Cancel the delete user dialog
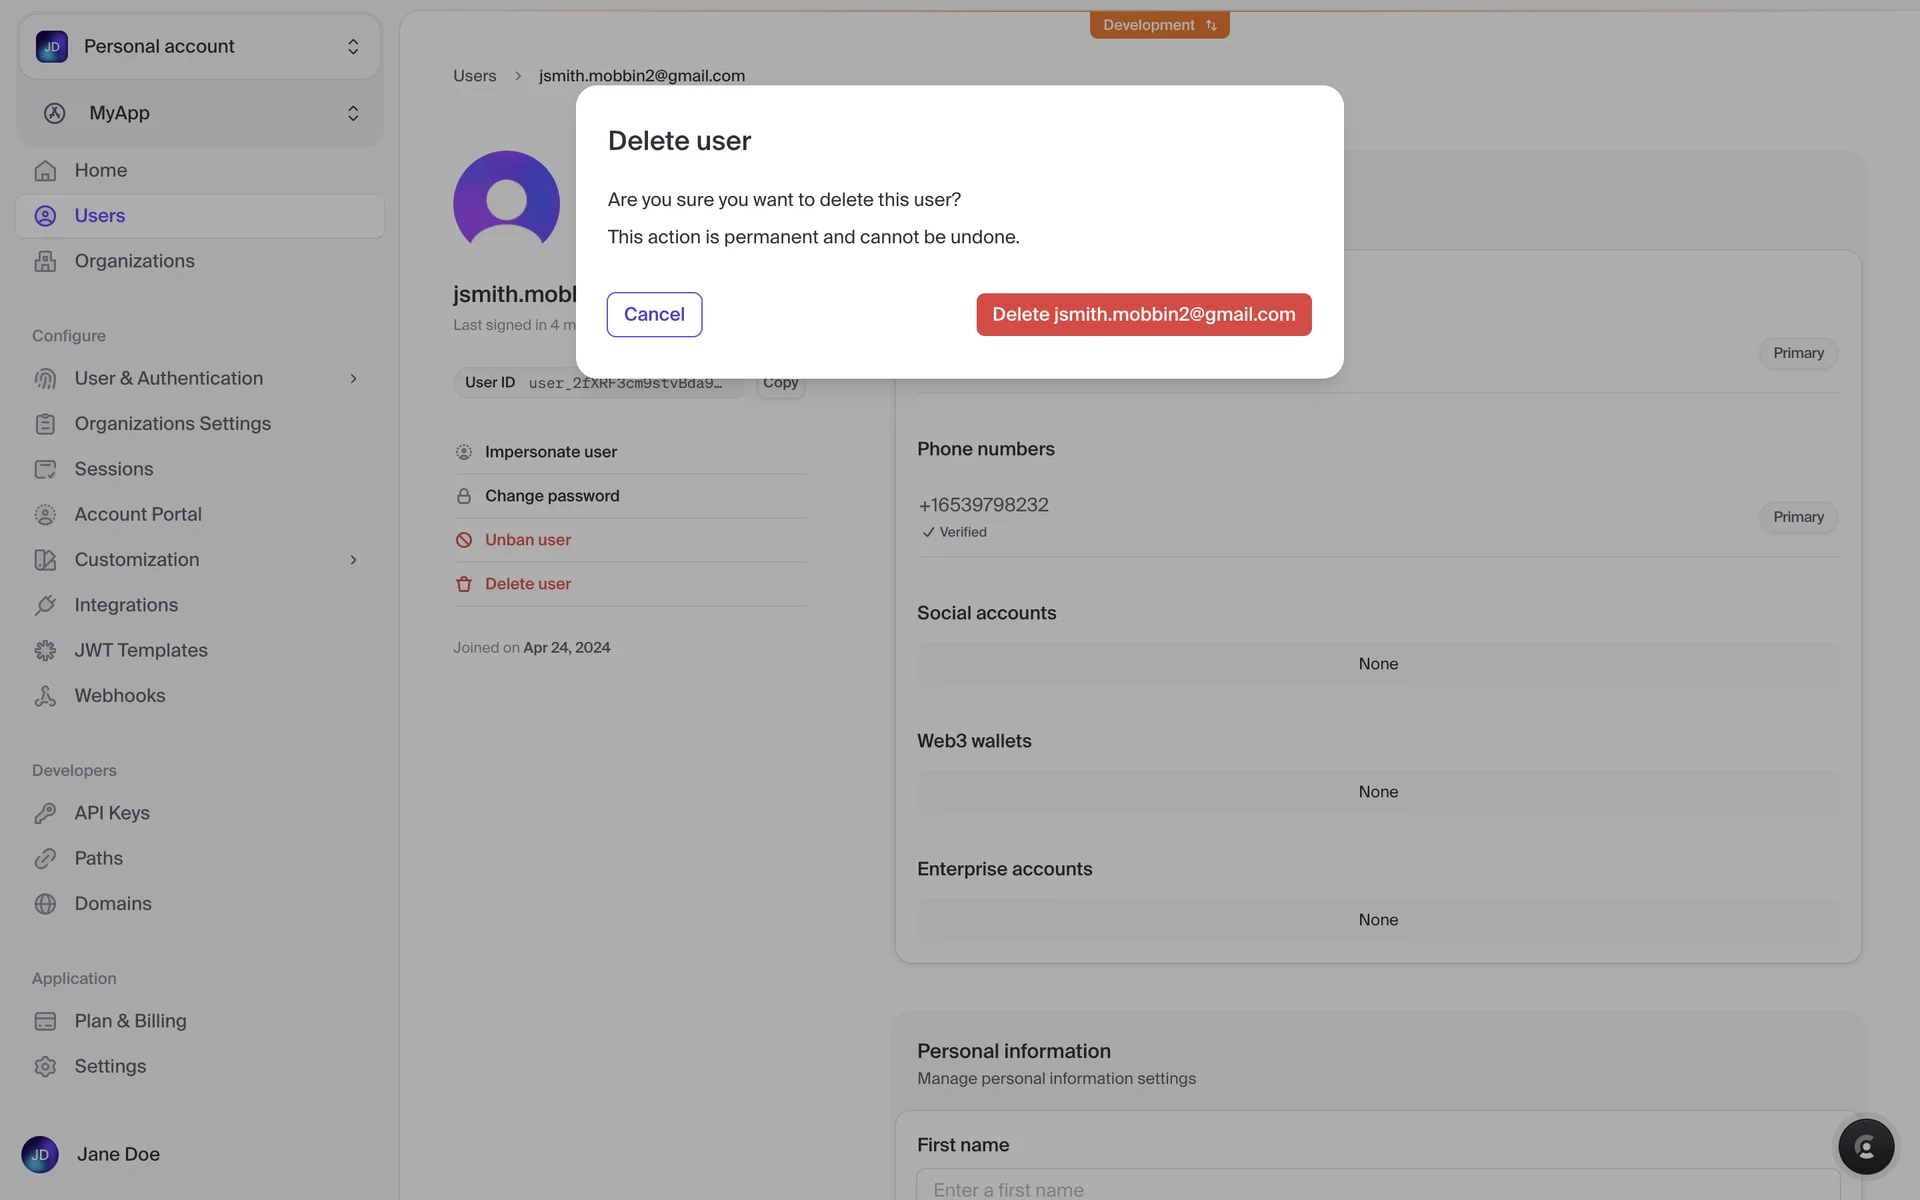 pos(654,314)
